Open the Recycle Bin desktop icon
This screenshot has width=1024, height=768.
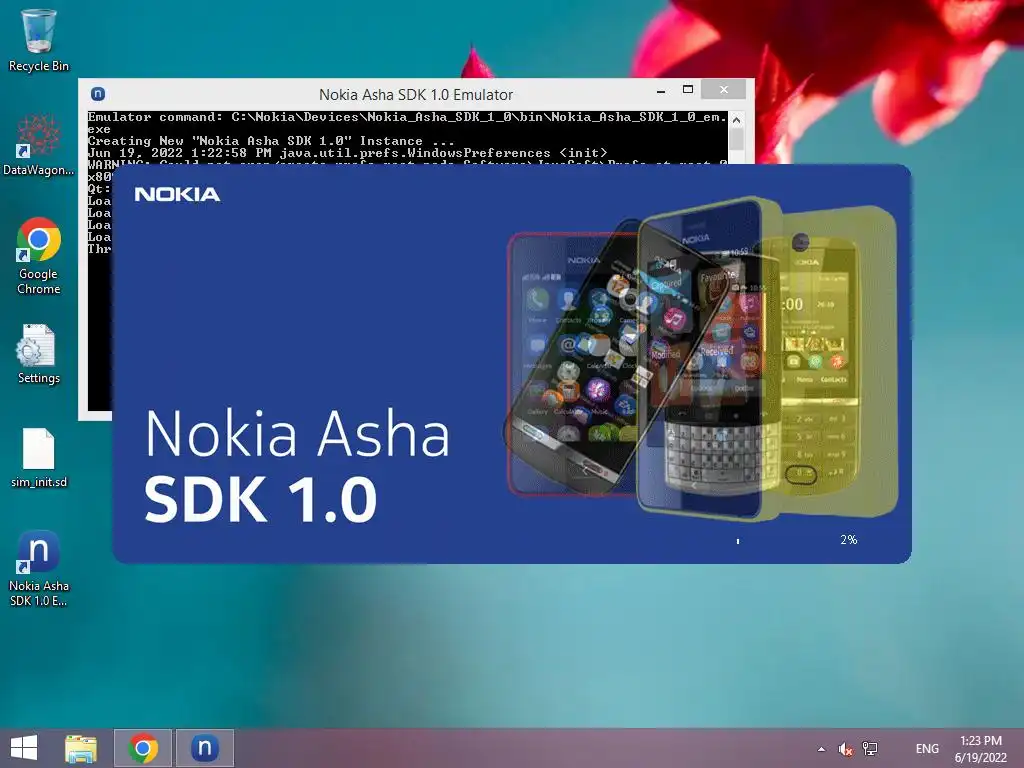pyautogui.click(x=39, y=39)
